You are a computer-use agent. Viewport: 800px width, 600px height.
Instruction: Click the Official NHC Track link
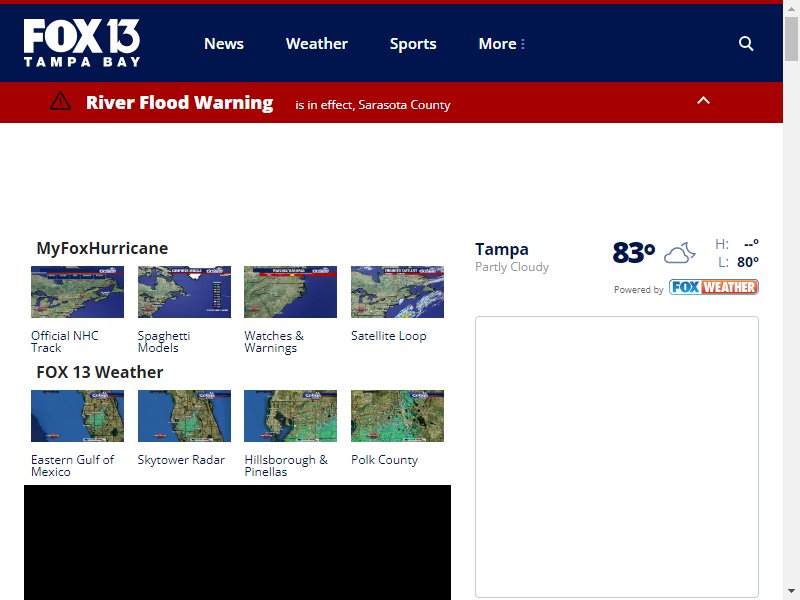click(x=65, y=342)
